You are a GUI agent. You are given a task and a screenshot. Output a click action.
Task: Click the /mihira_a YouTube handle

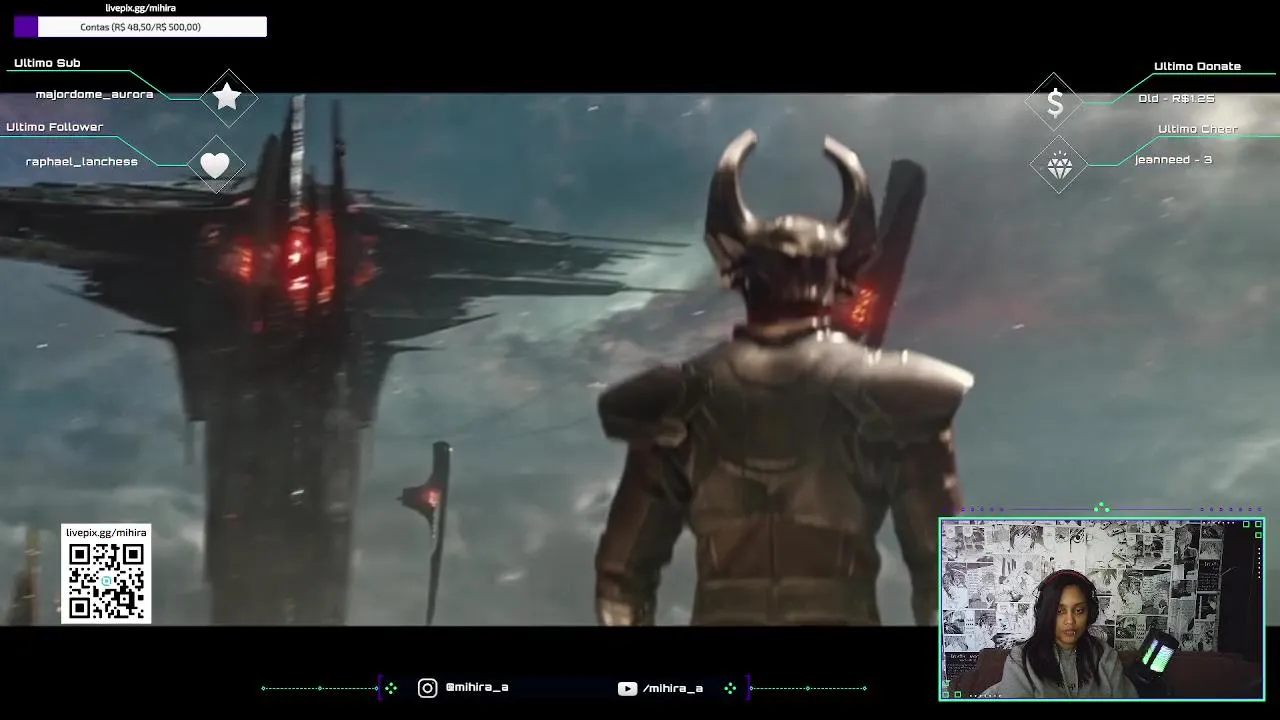pos(673,688)
